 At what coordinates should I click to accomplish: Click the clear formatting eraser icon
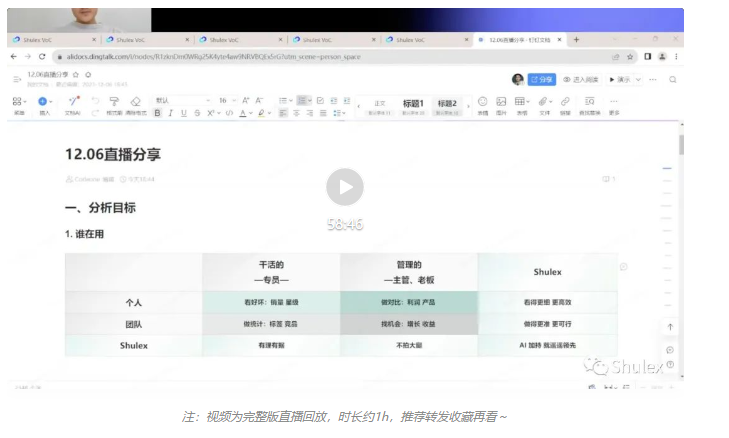click(135, 102)
